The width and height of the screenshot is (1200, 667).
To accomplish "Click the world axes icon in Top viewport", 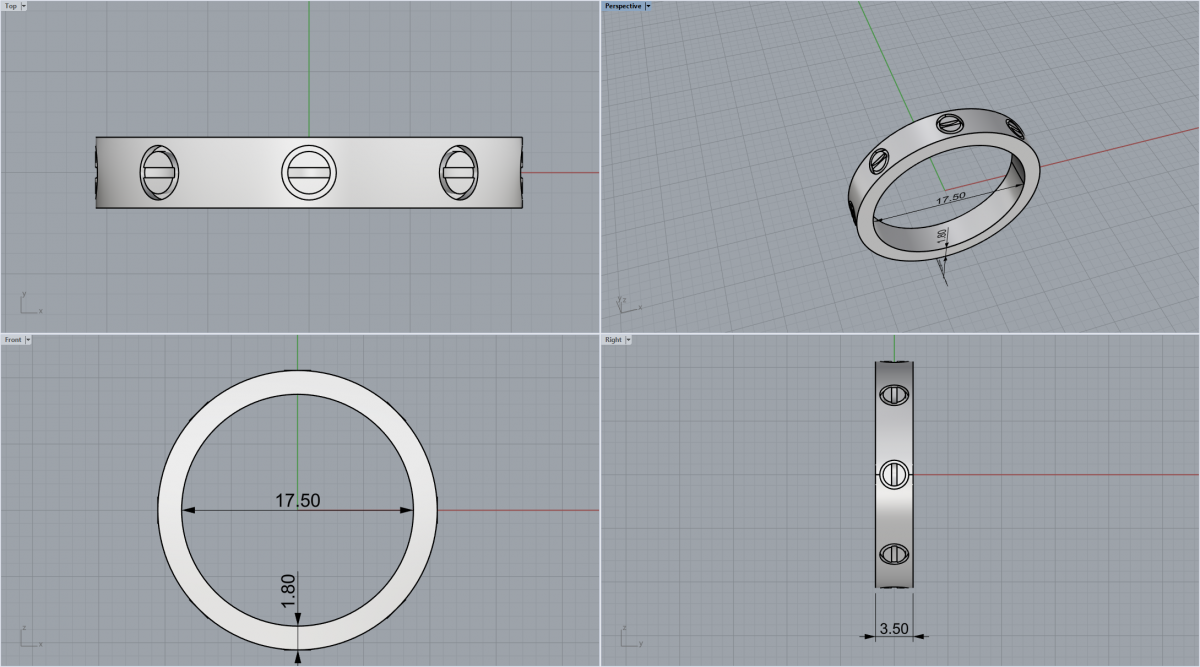I will pos(27,303).
